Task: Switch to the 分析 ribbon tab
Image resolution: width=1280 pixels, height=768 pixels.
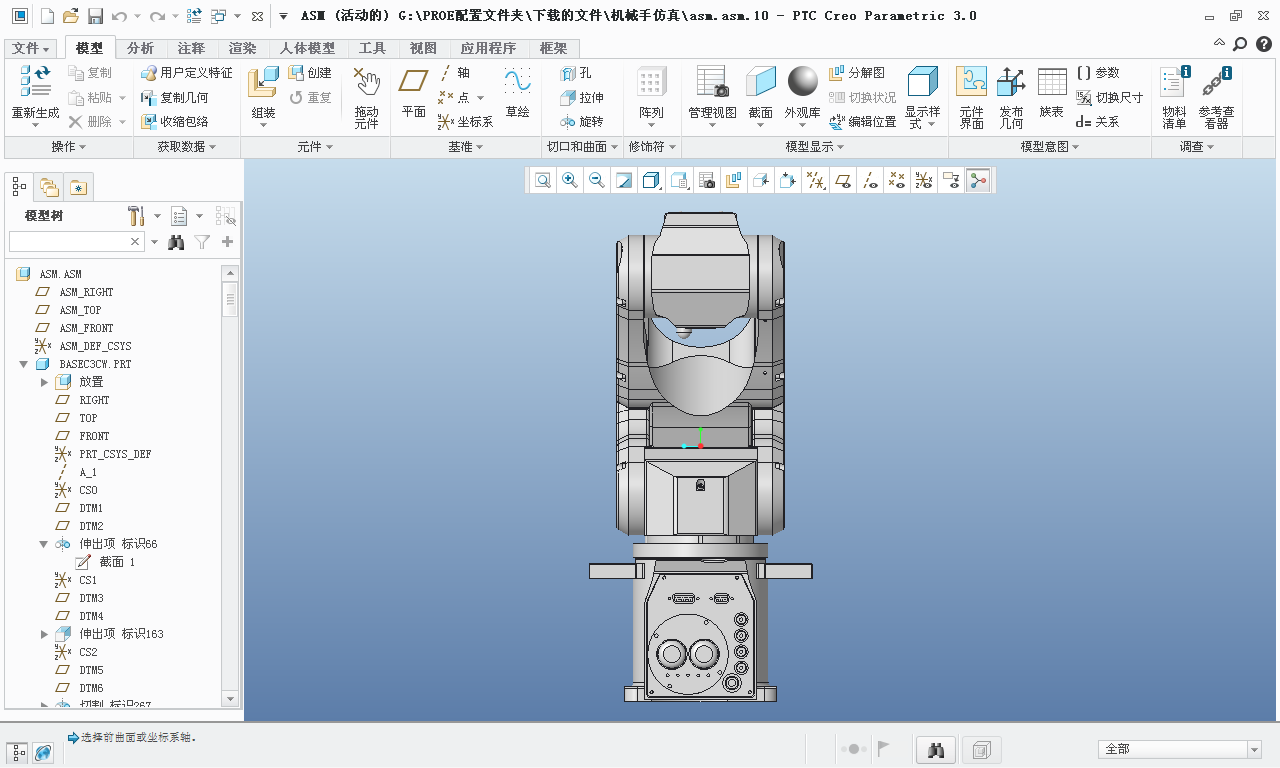Action: tap(140, 48)
